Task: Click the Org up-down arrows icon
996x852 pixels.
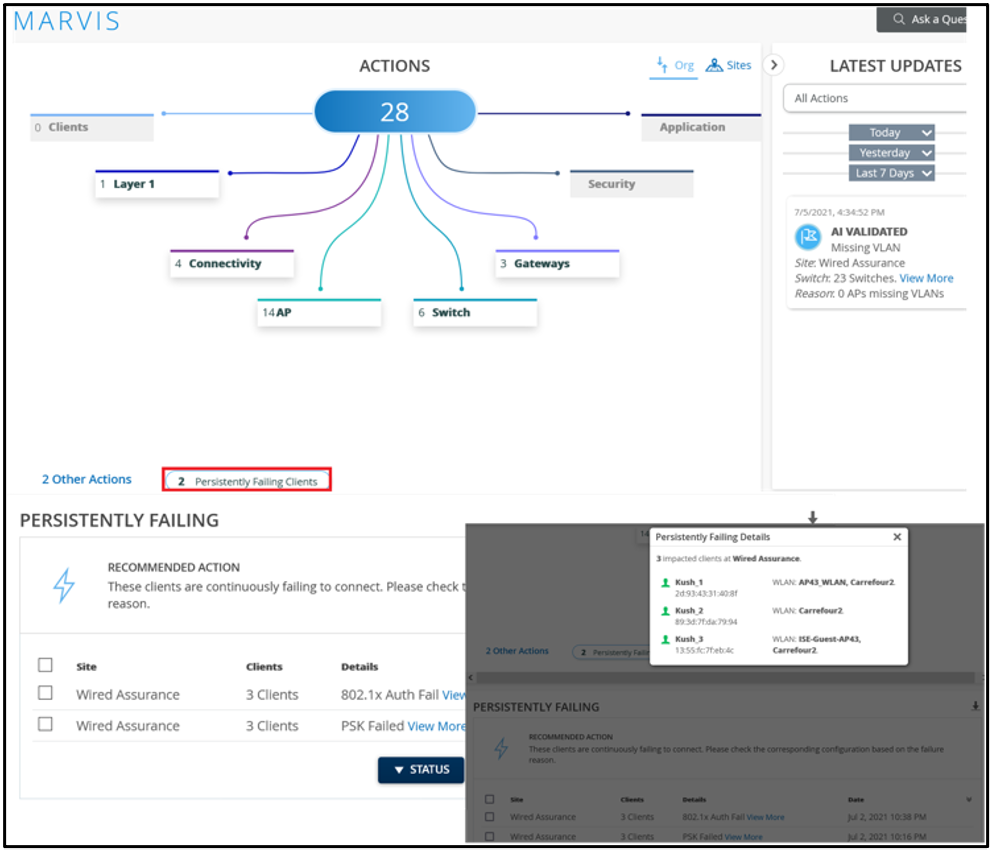Action: point(662,66)
